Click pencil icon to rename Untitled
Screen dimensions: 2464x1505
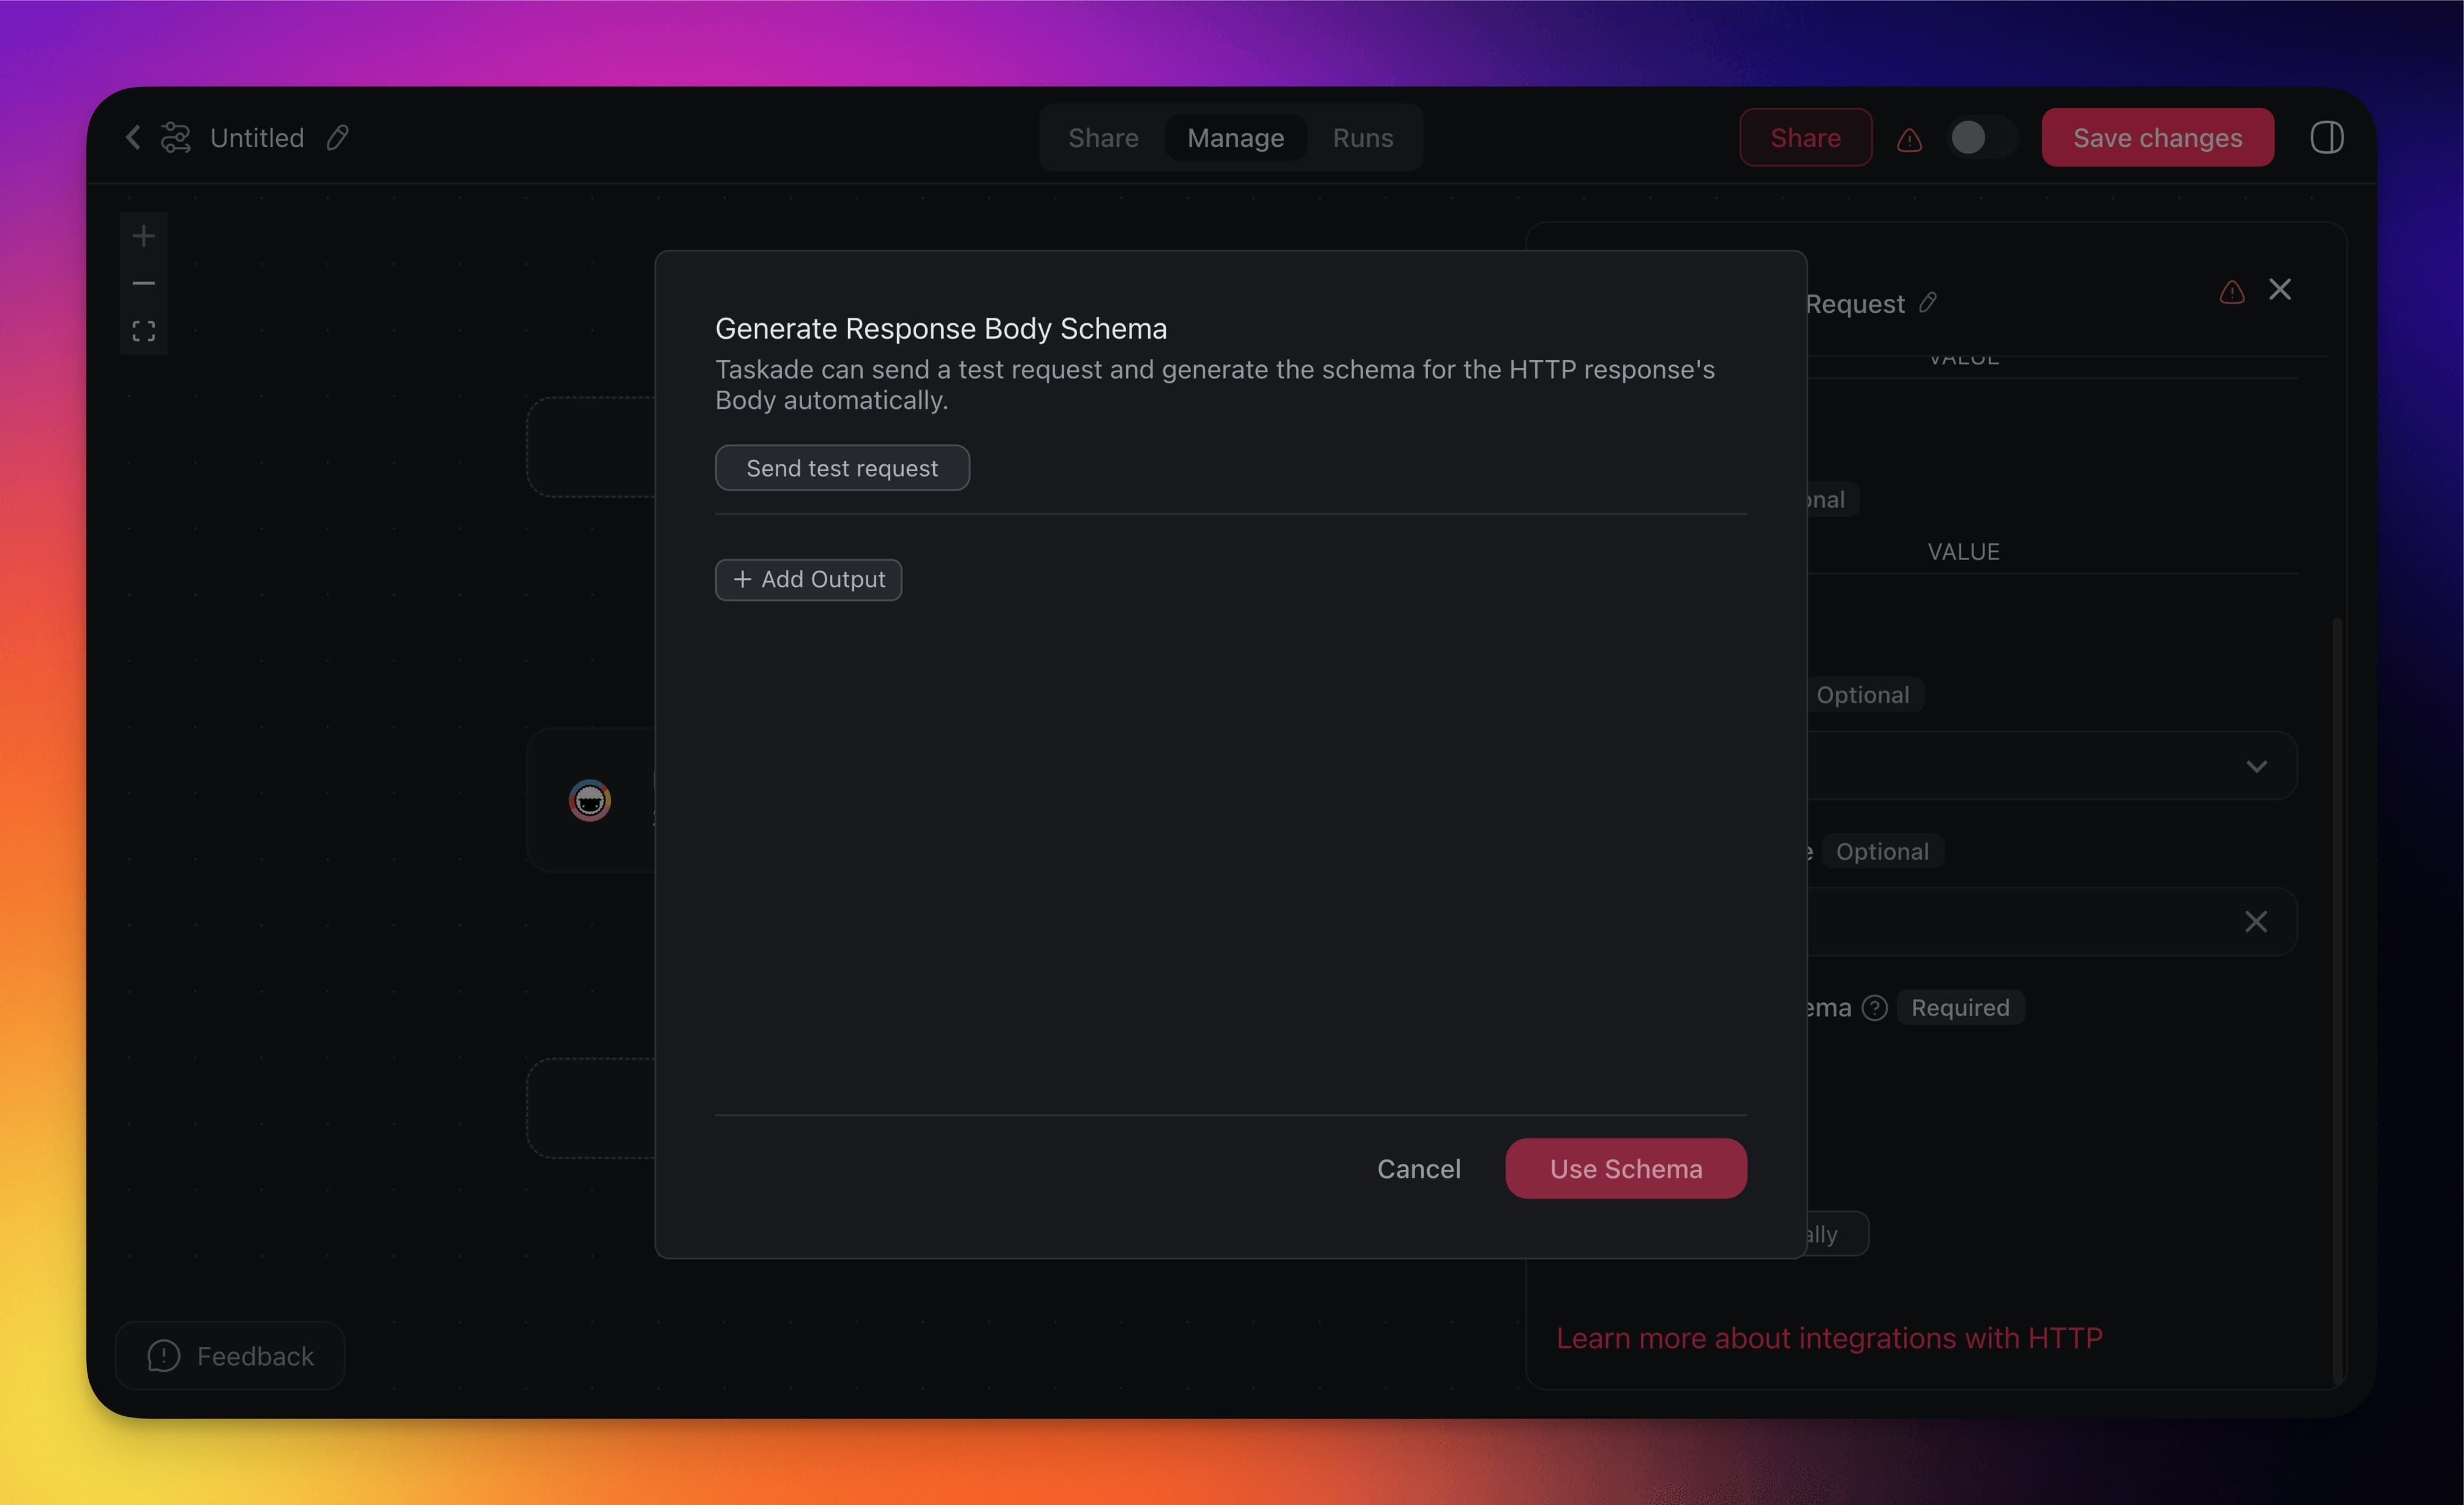click(338, 137)
